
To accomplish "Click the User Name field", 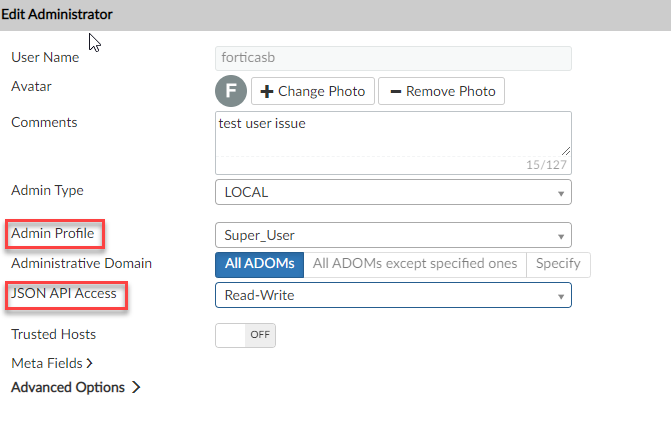I will click(x=393, y=58).
